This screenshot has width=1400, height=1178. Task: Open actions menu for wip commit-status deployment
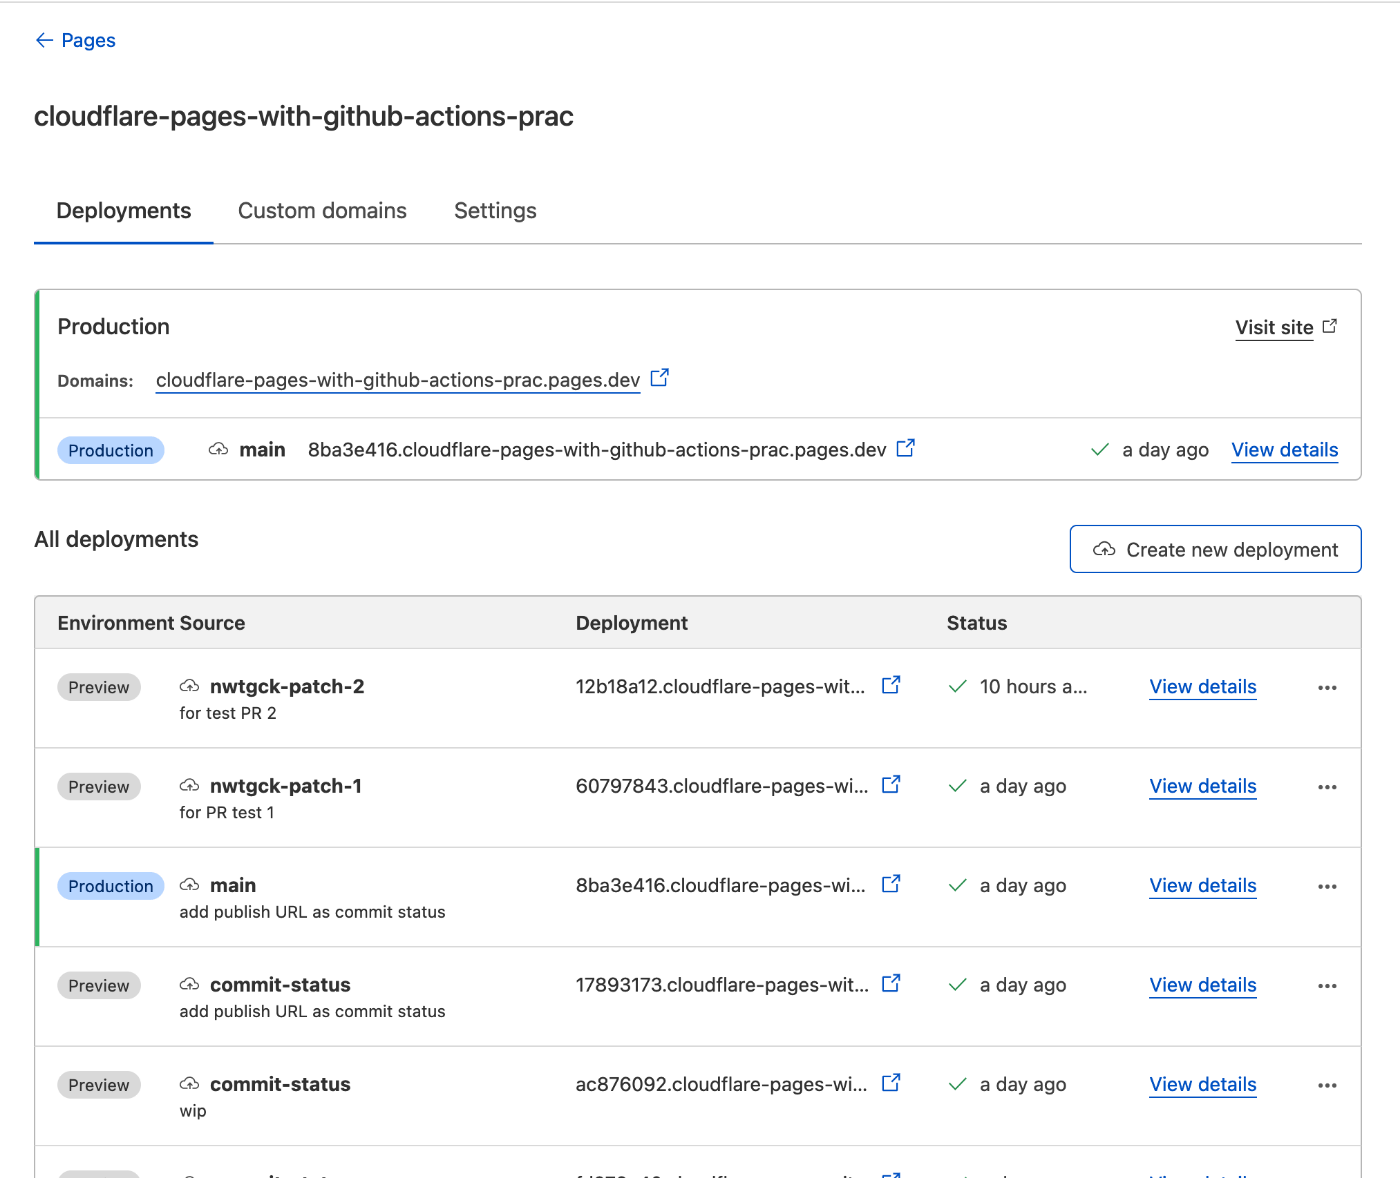1327,1086
